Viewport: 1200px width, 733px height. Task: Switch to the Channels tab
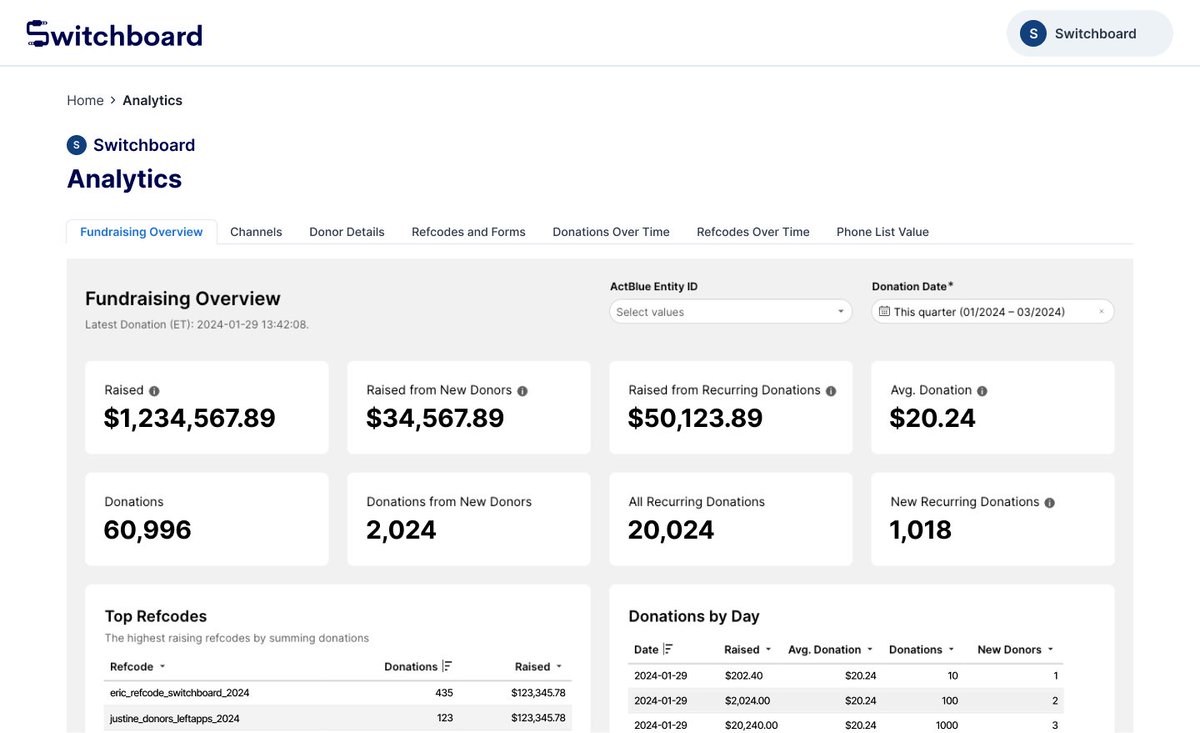tap(256, 231)
